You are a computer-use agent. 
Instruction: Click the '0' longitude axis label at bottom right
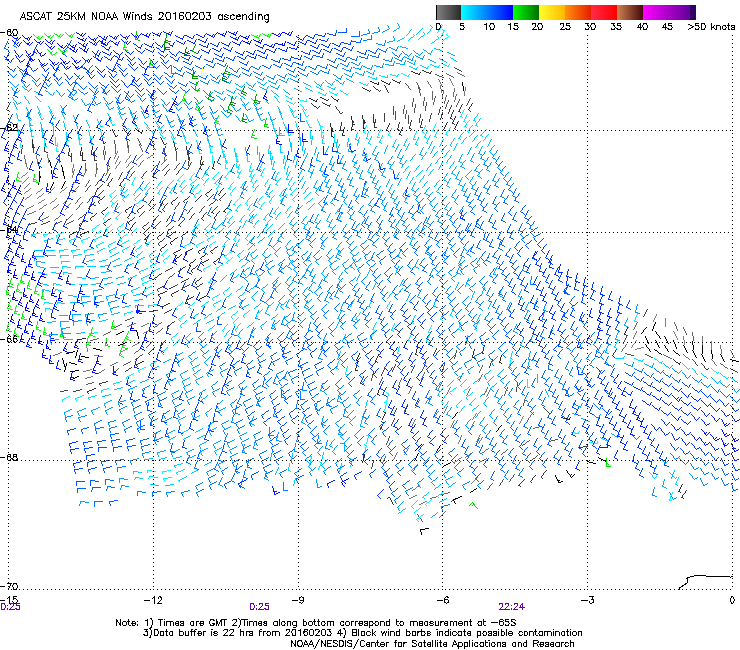(732, 600)
